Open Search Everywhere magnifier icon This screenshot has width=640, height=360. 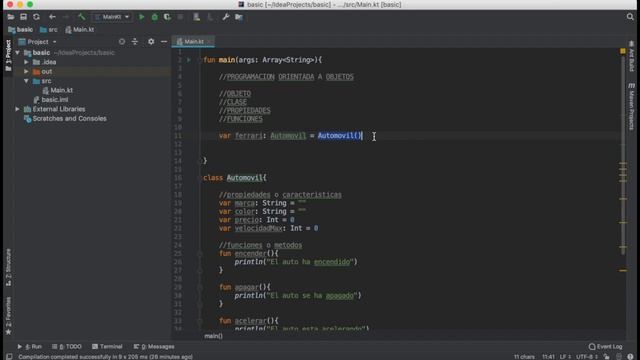point(630,17)
